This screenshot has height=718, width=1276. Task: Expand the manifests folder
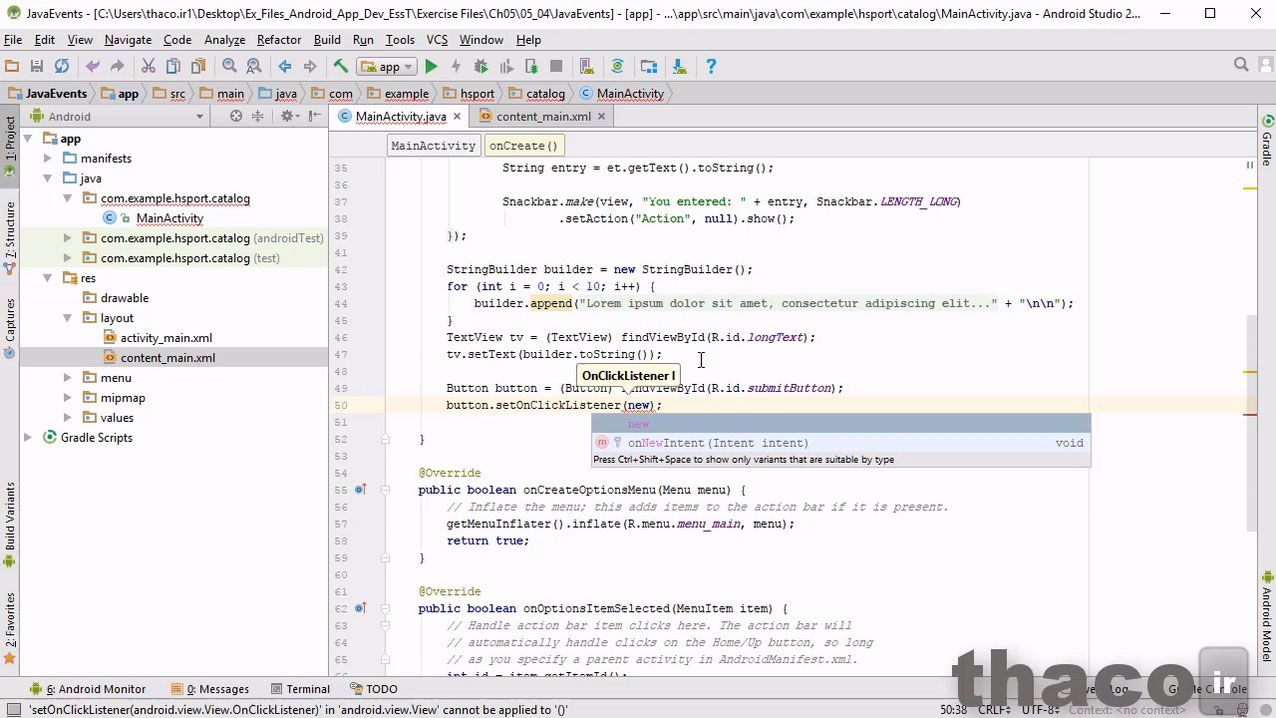coord(47,159)
